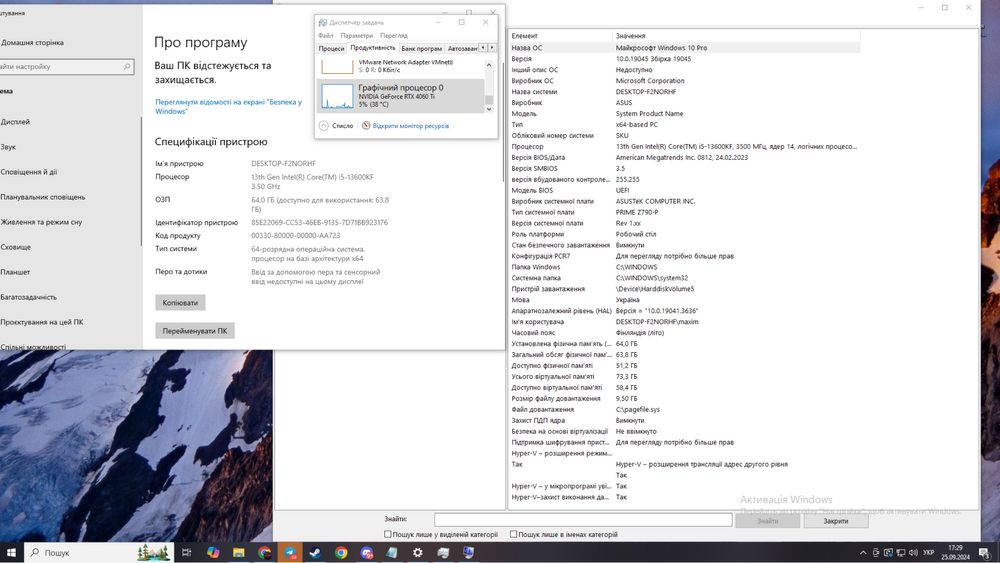Open Сповіщення й дії settings page
Image resolution: width=1000 pixels, height=563 pixels.
(29, 172)
